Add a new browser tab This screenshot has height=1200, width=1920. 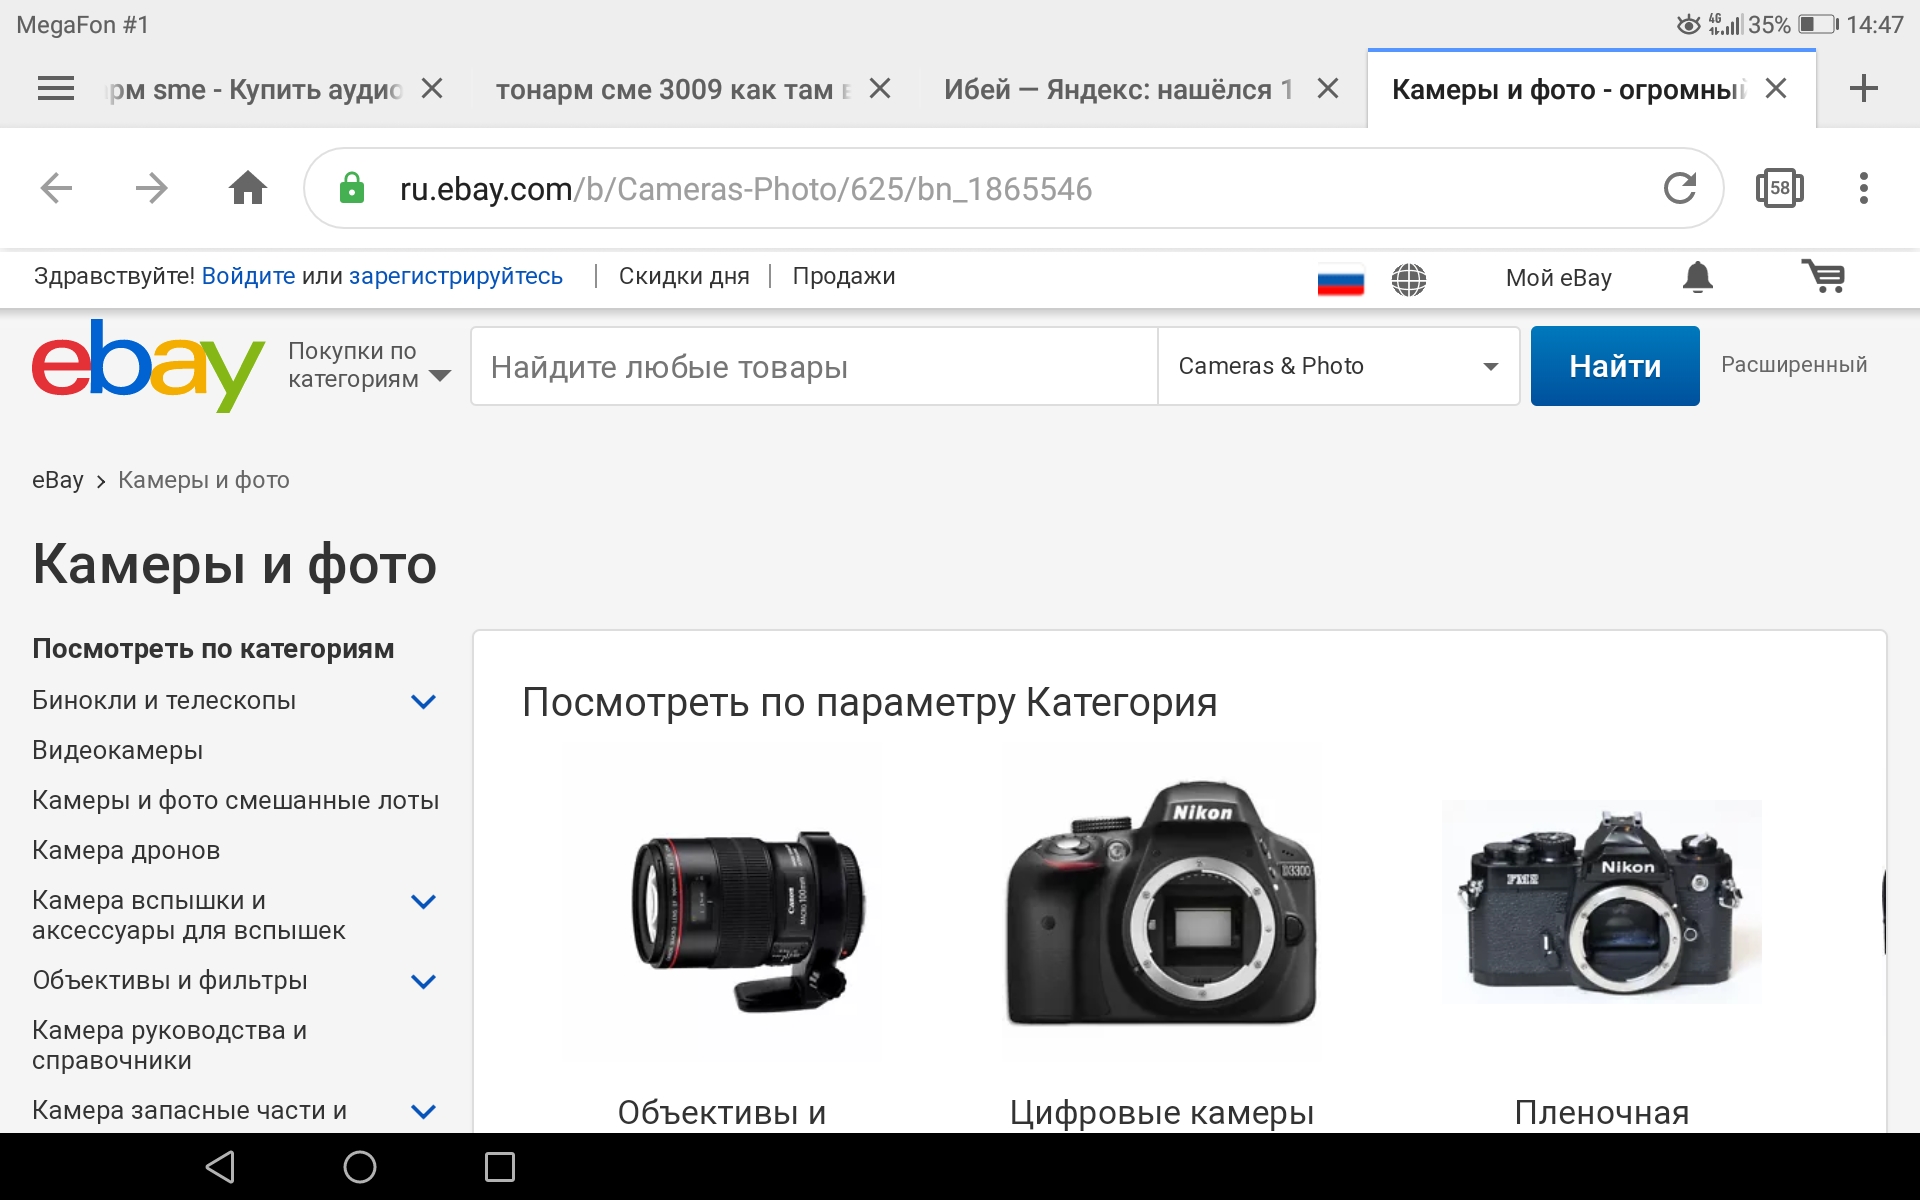point(1863,89)
